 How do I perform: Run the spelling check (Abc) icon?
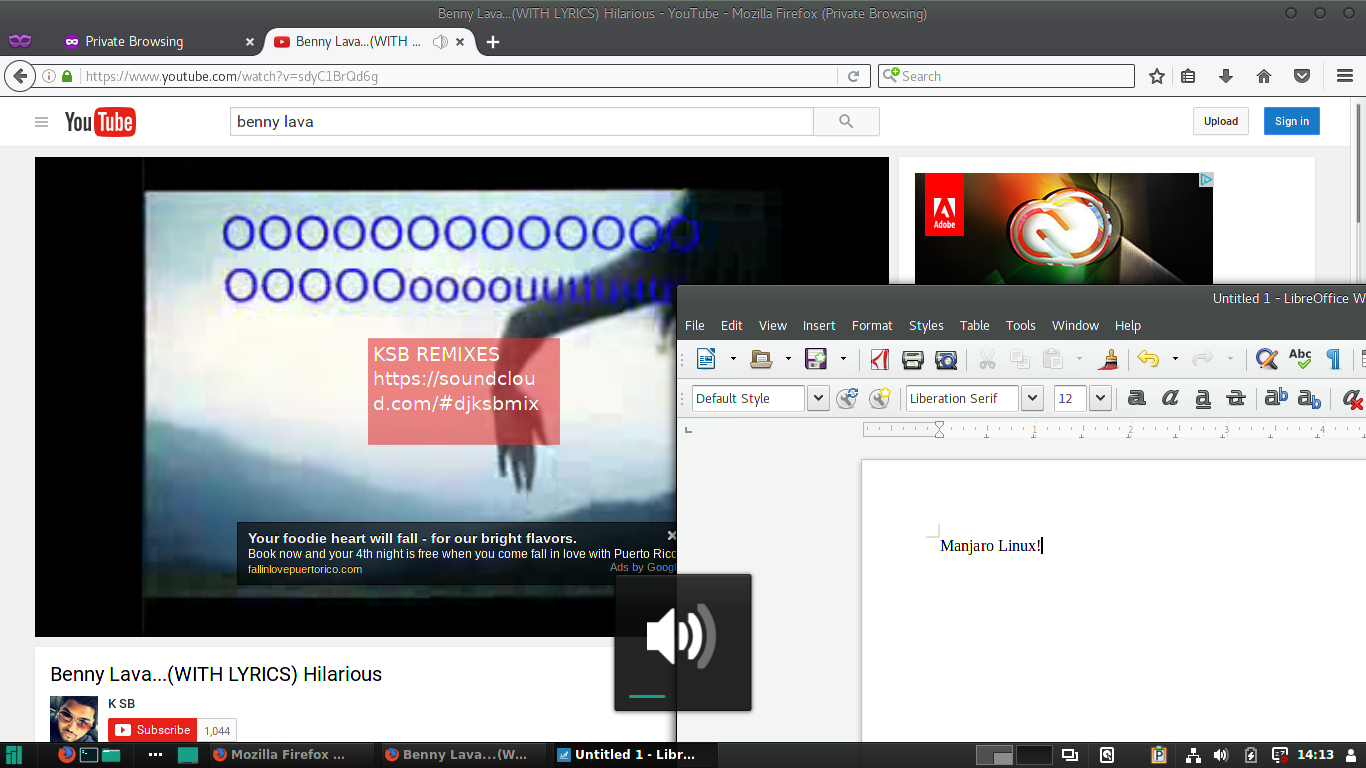pos(1300,359)
